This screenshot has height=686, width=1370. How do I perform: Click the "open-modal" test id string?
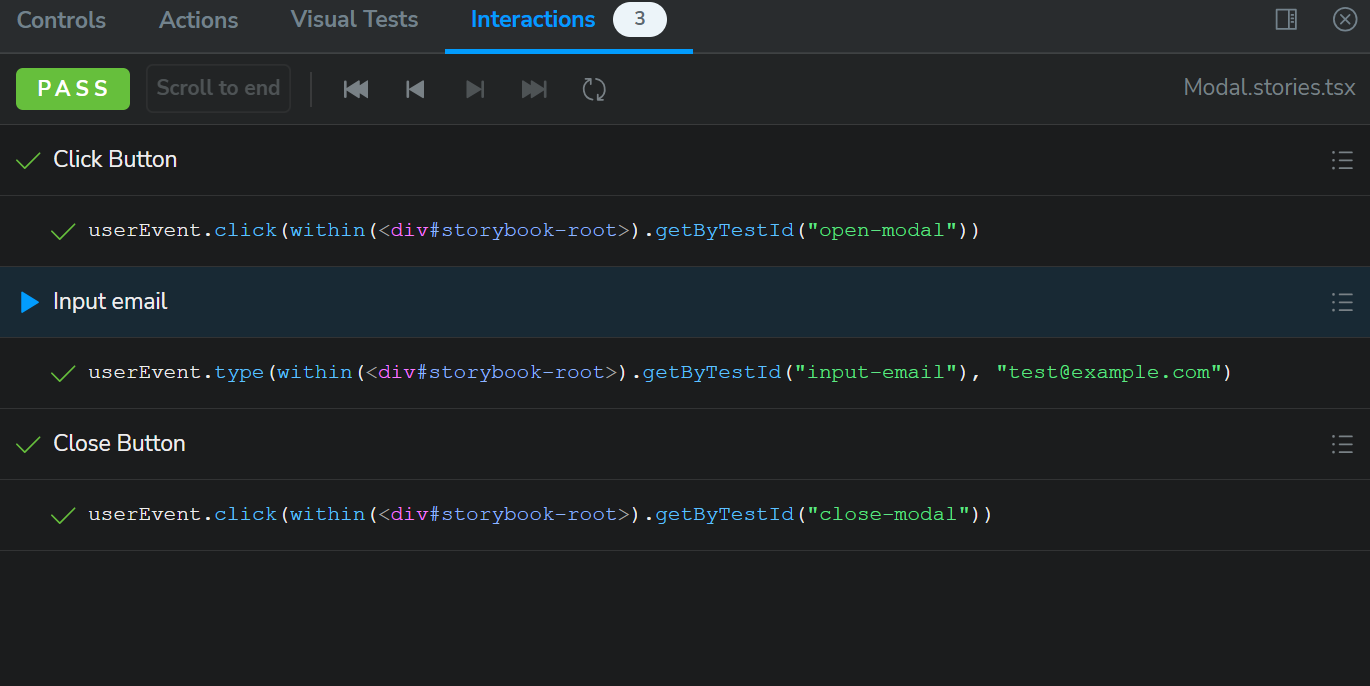882,230
